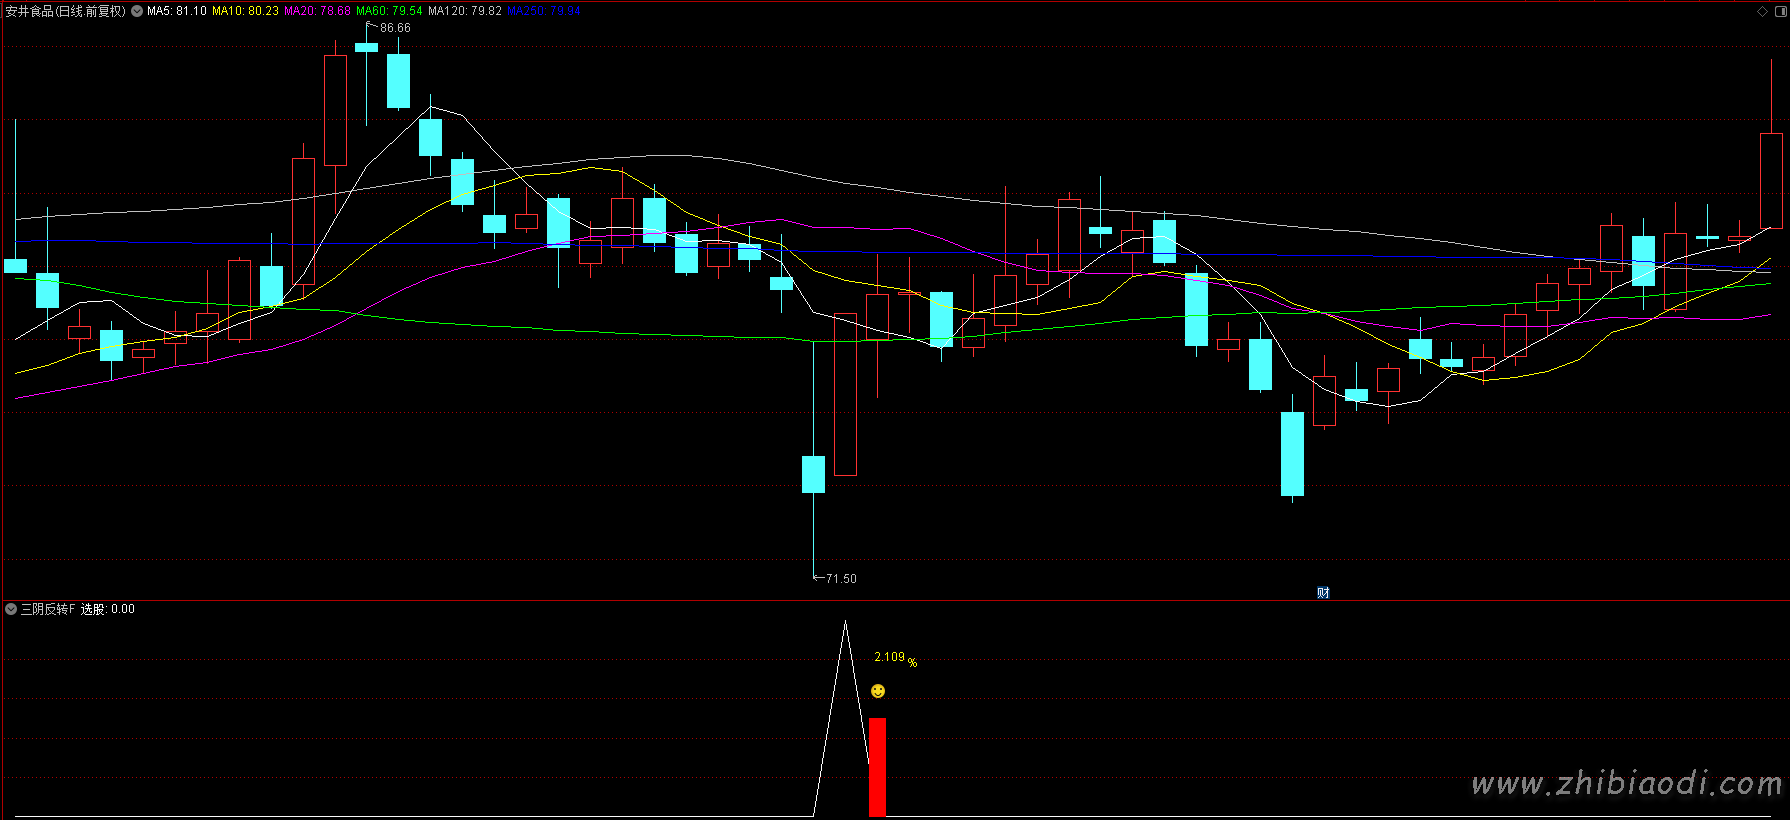Click the red signal bar in indicator panel
The image size is (1790, 820).
coord(877,766)
